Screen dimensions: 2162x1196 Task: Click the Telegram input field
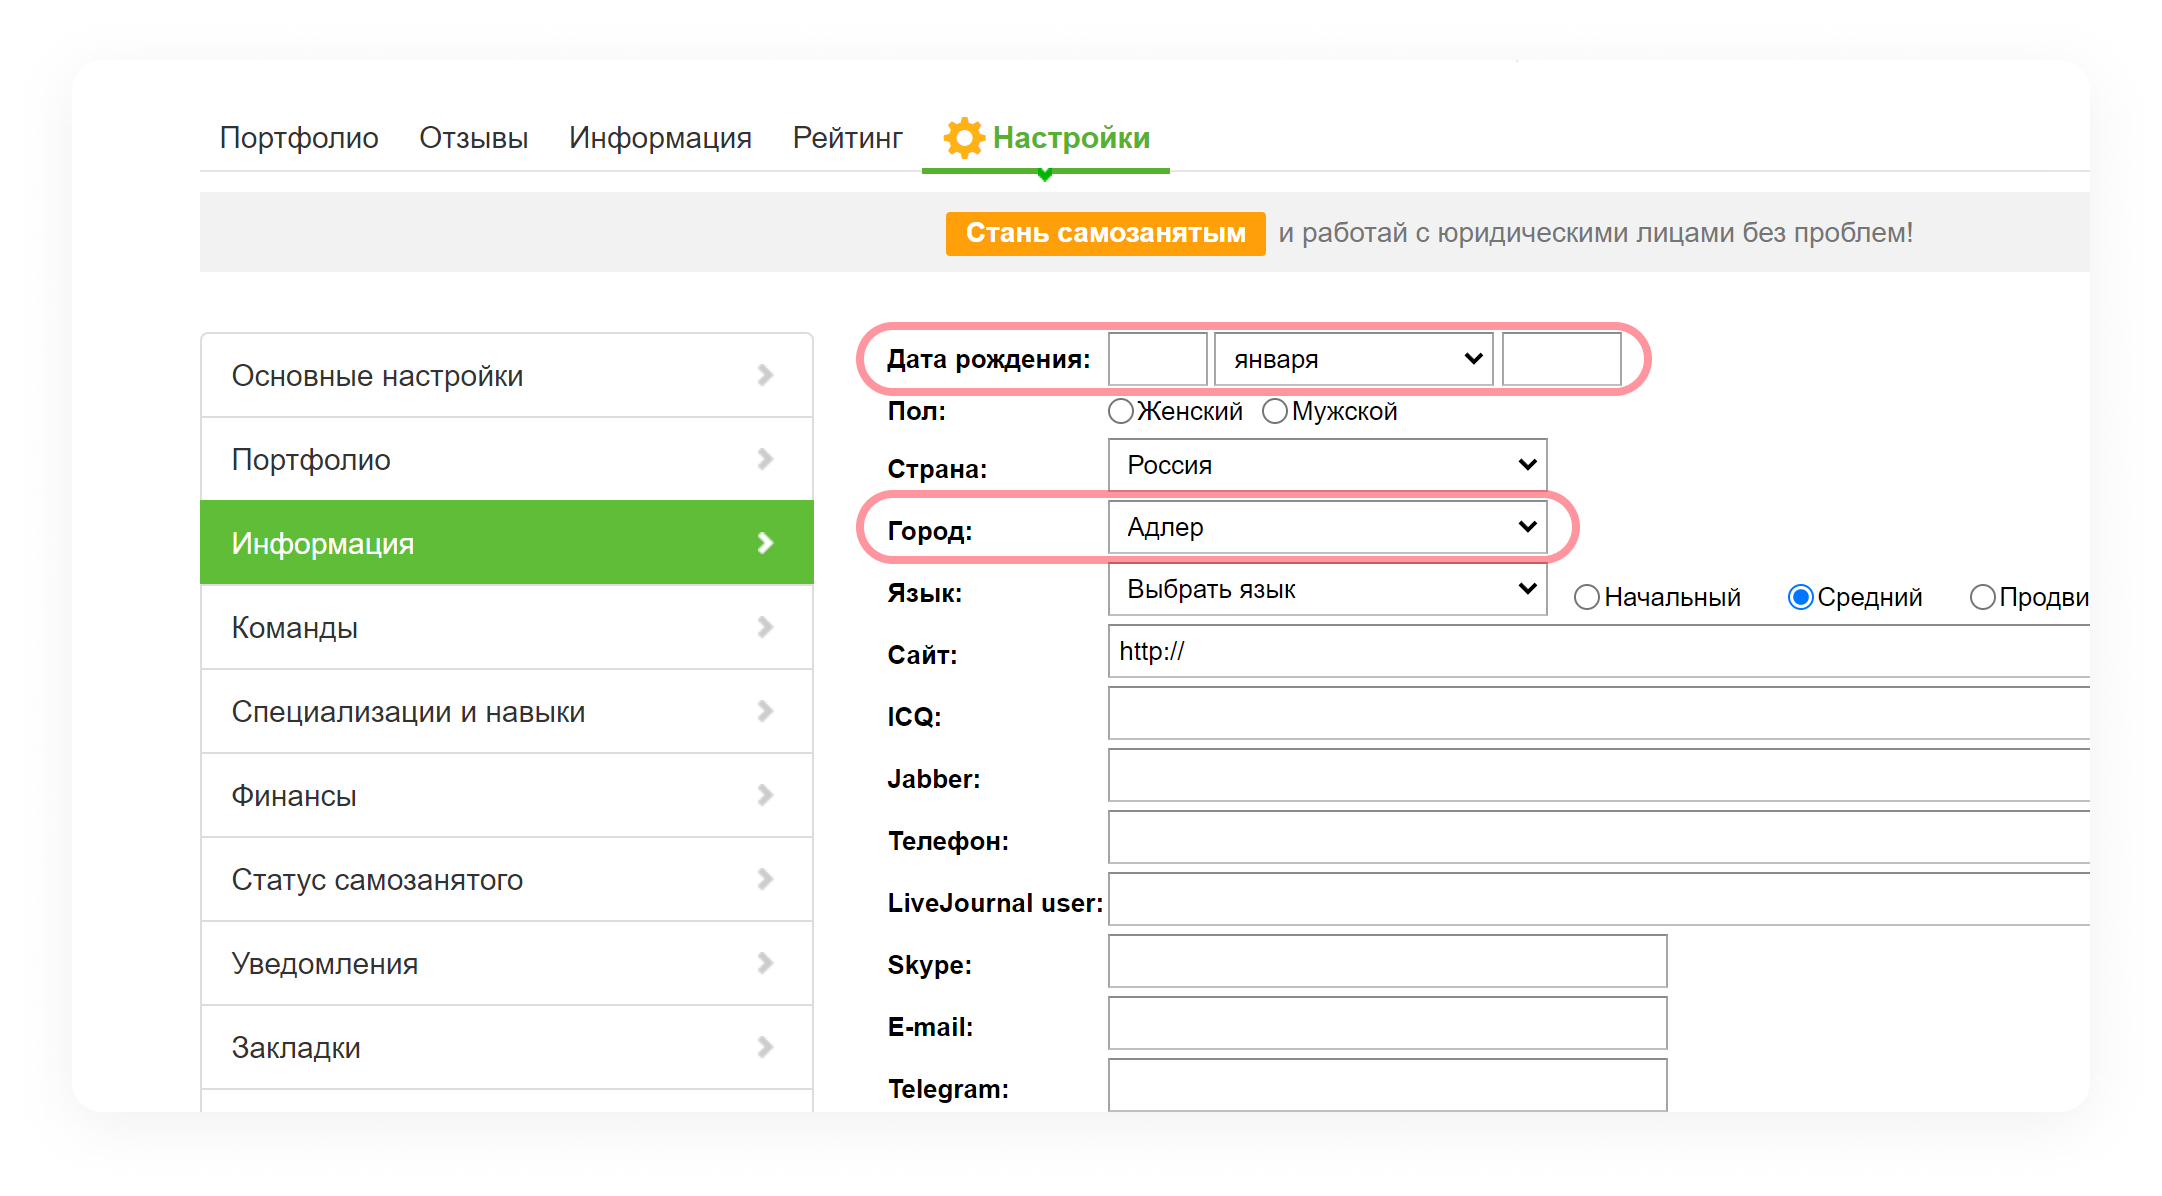tap(1388, 1085)
